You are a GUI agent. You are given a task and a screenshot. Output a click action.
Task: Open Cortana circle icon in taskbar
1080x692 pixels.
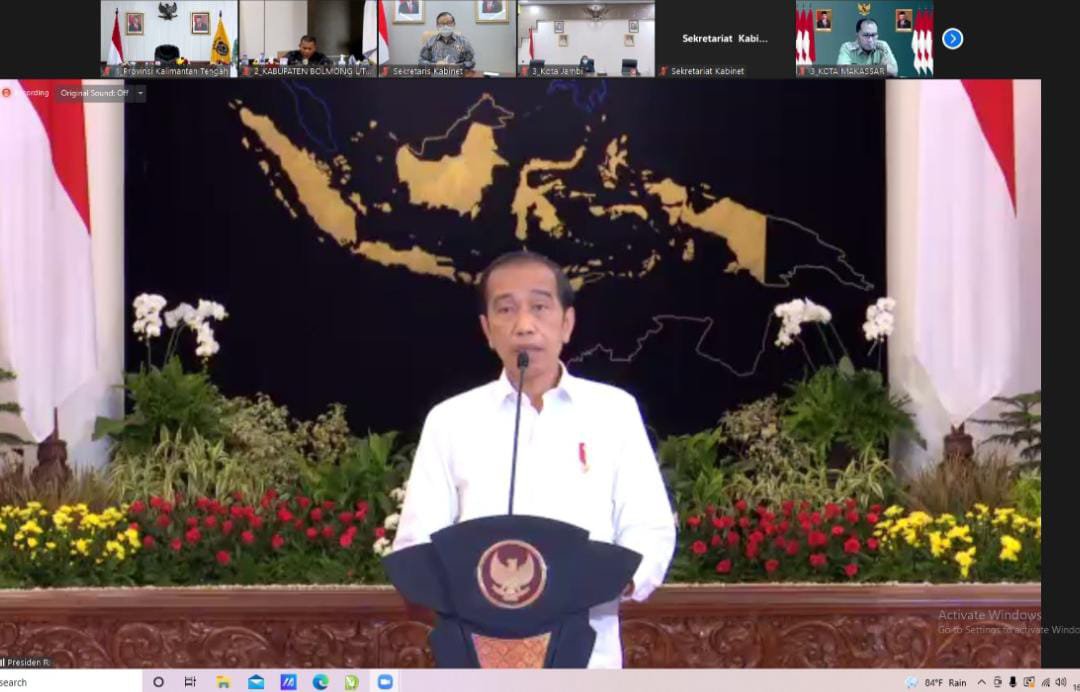tap(158, 682)
